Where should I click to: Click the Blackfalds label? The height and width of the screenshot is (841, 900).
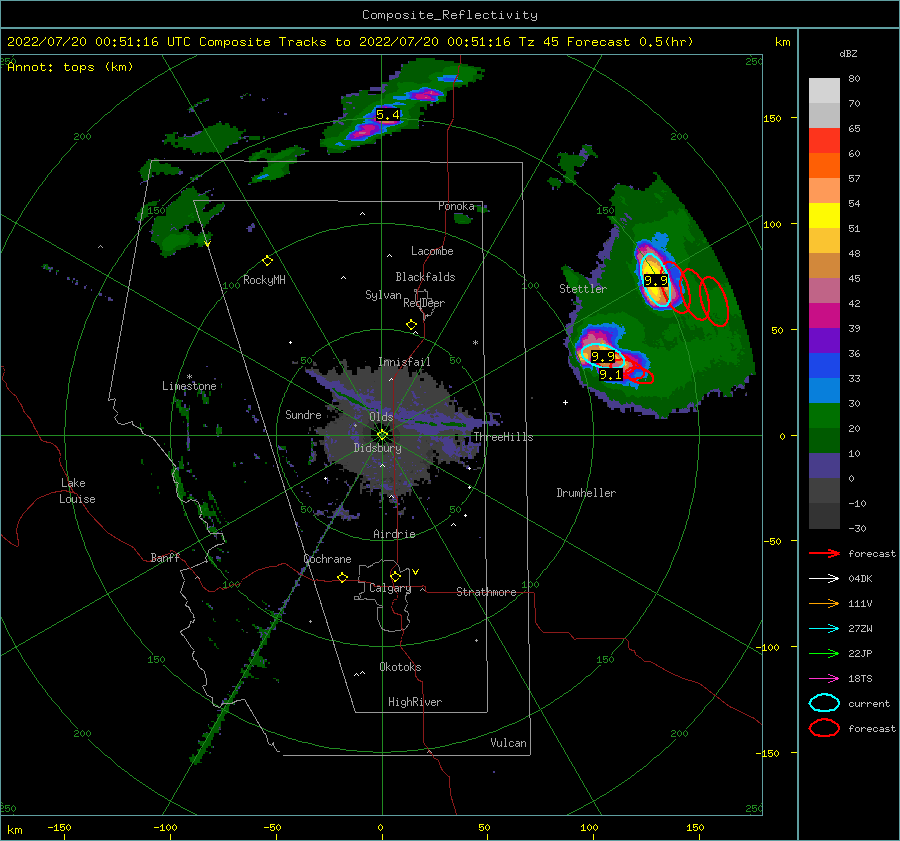(425, 277)
